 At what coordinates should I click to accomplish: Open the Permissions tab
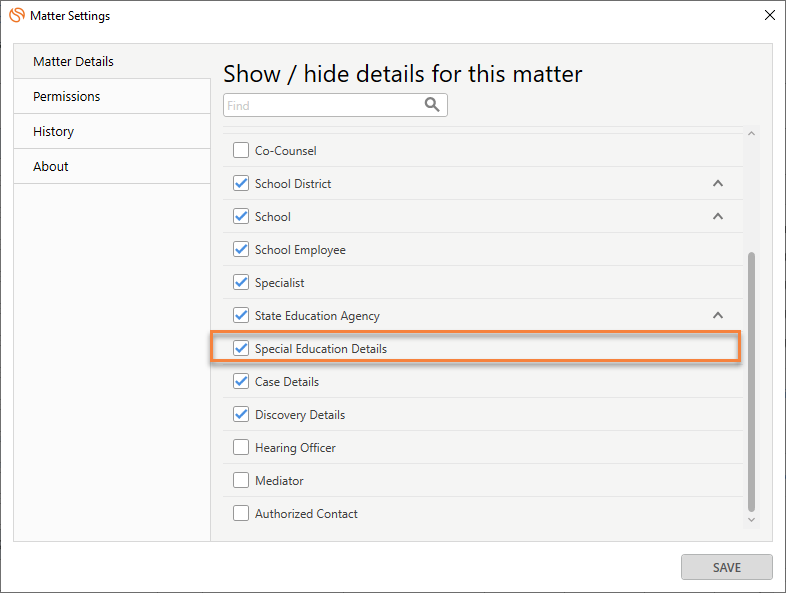pos(112,96)
